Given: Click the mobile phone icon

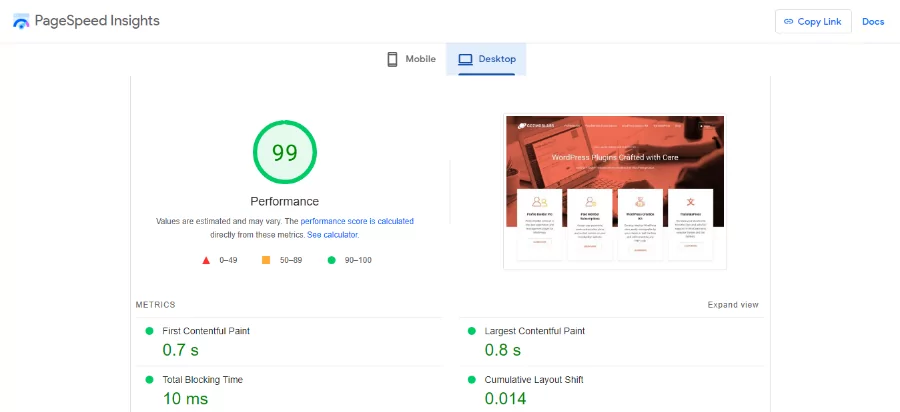Looking at the screenshot, I should [x=393, y=59].
